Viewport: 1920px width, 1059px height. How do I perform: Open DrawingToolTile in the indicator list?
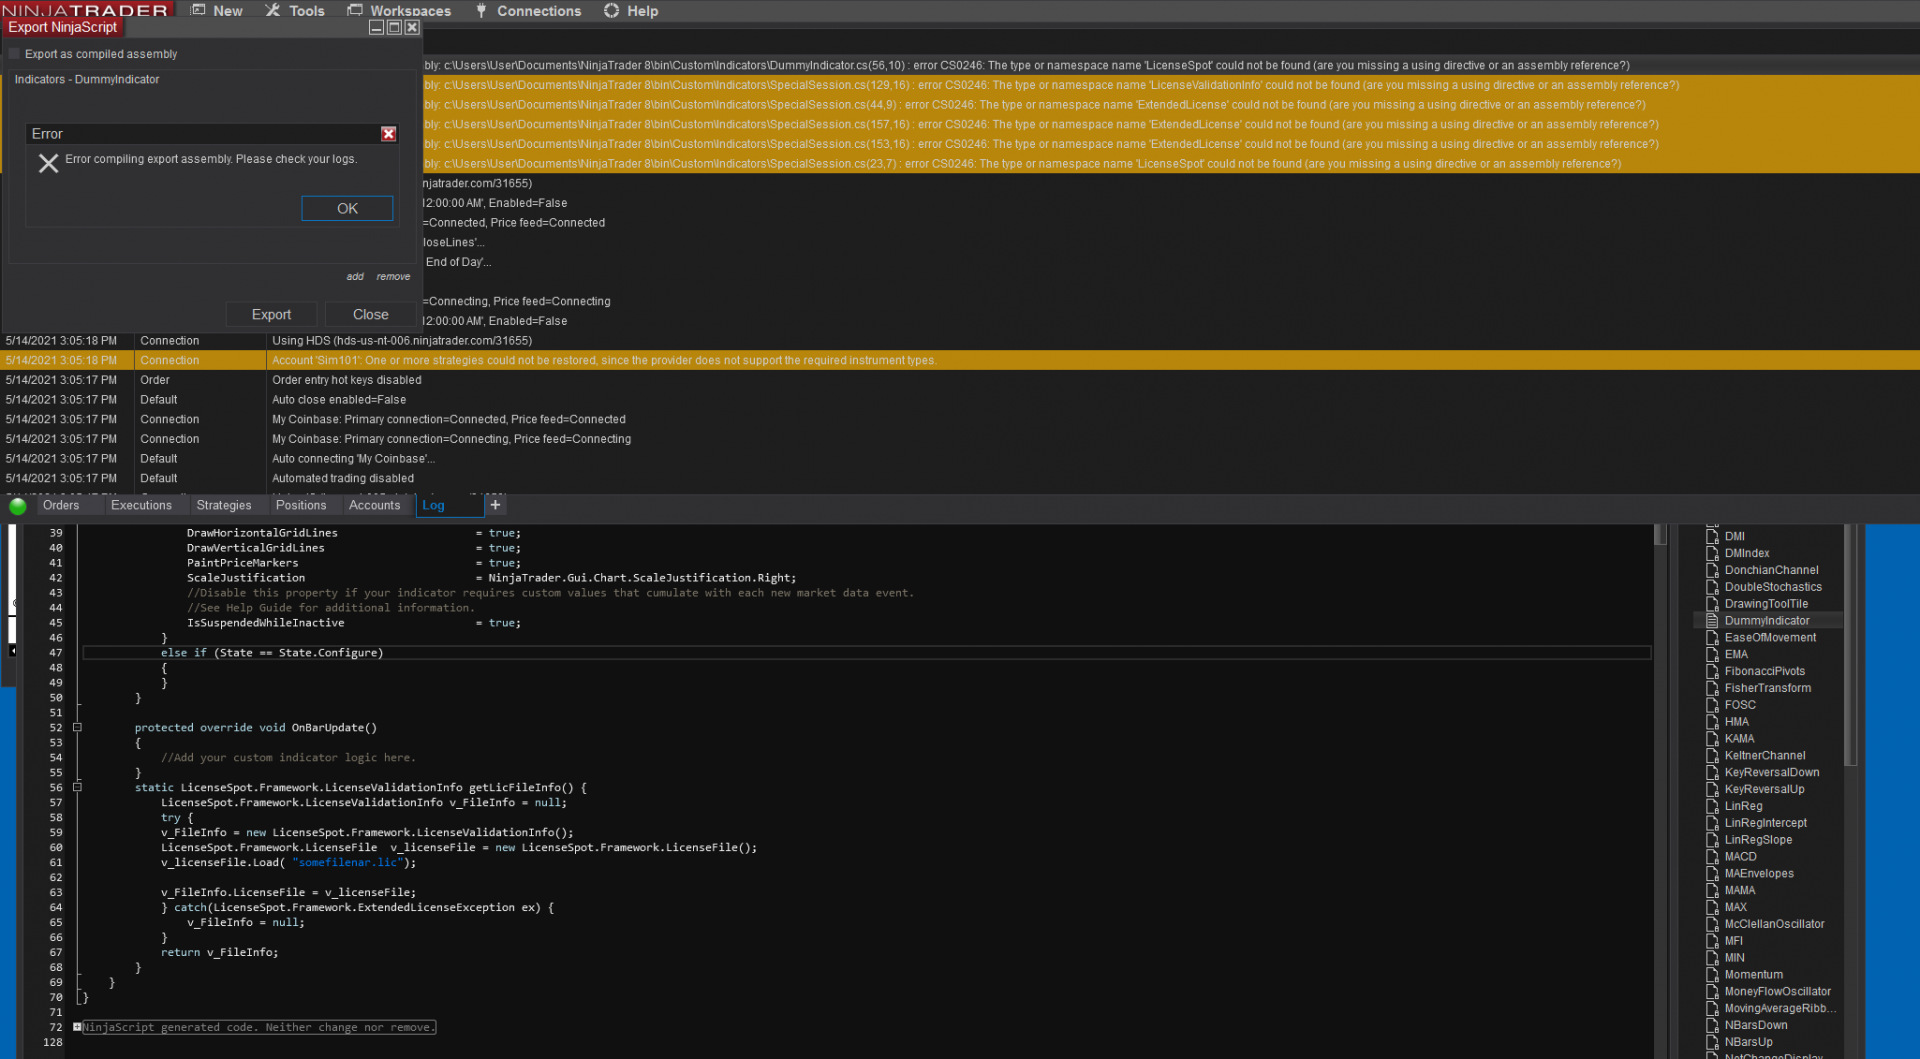tap(1766, 605)
